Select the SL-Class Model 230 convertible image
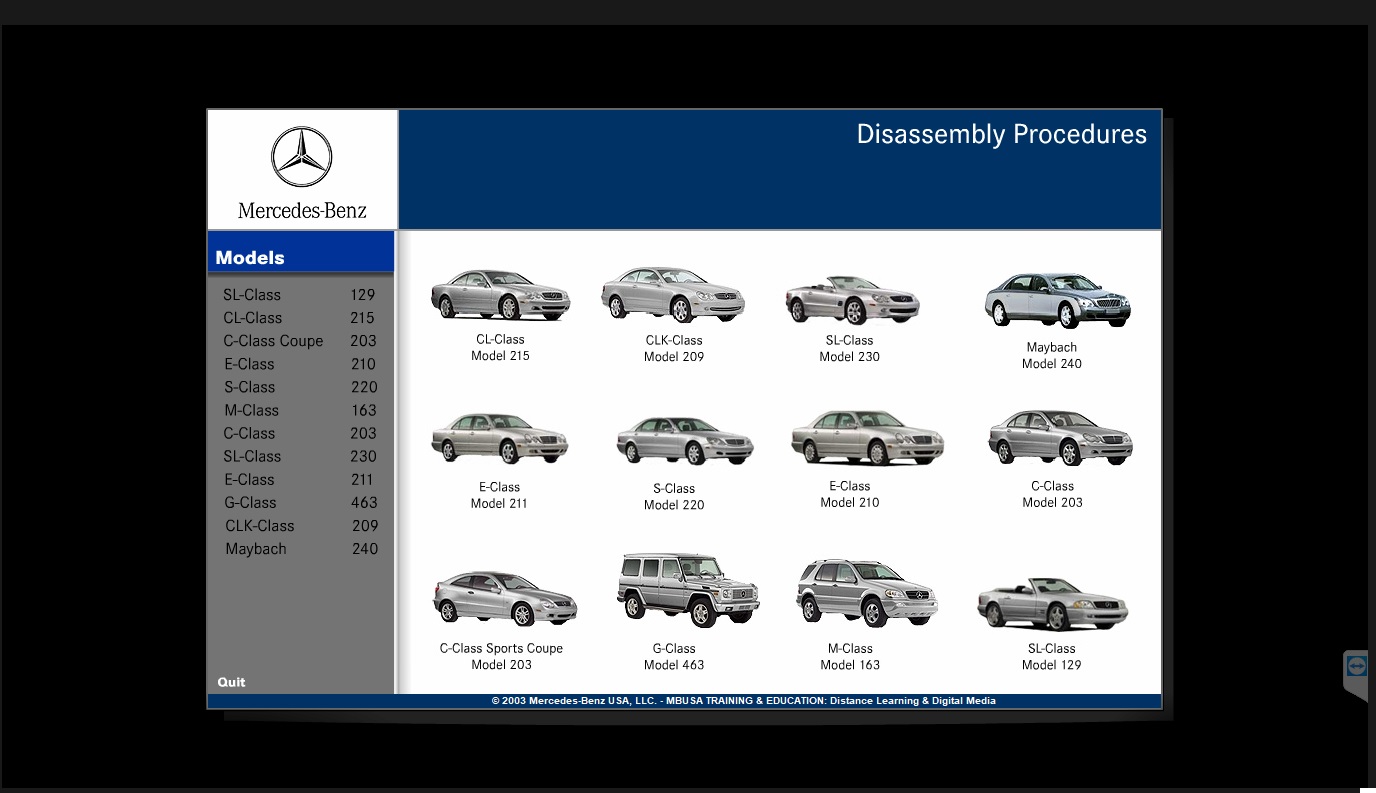The height and width of the screenshot is (793, 1376). (x=852, y=299)
